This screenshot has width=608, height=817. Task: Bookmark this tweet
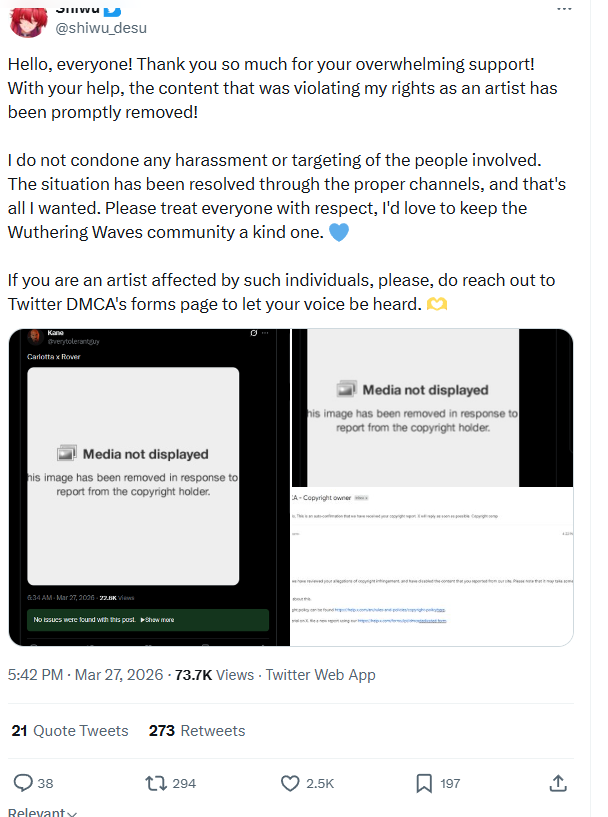point(424,783)
